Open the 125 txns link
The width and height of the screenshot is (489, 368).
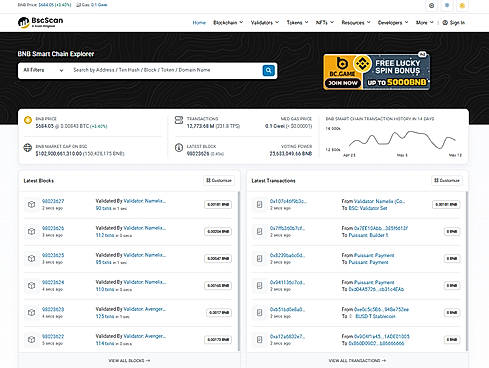pos(105,316)
